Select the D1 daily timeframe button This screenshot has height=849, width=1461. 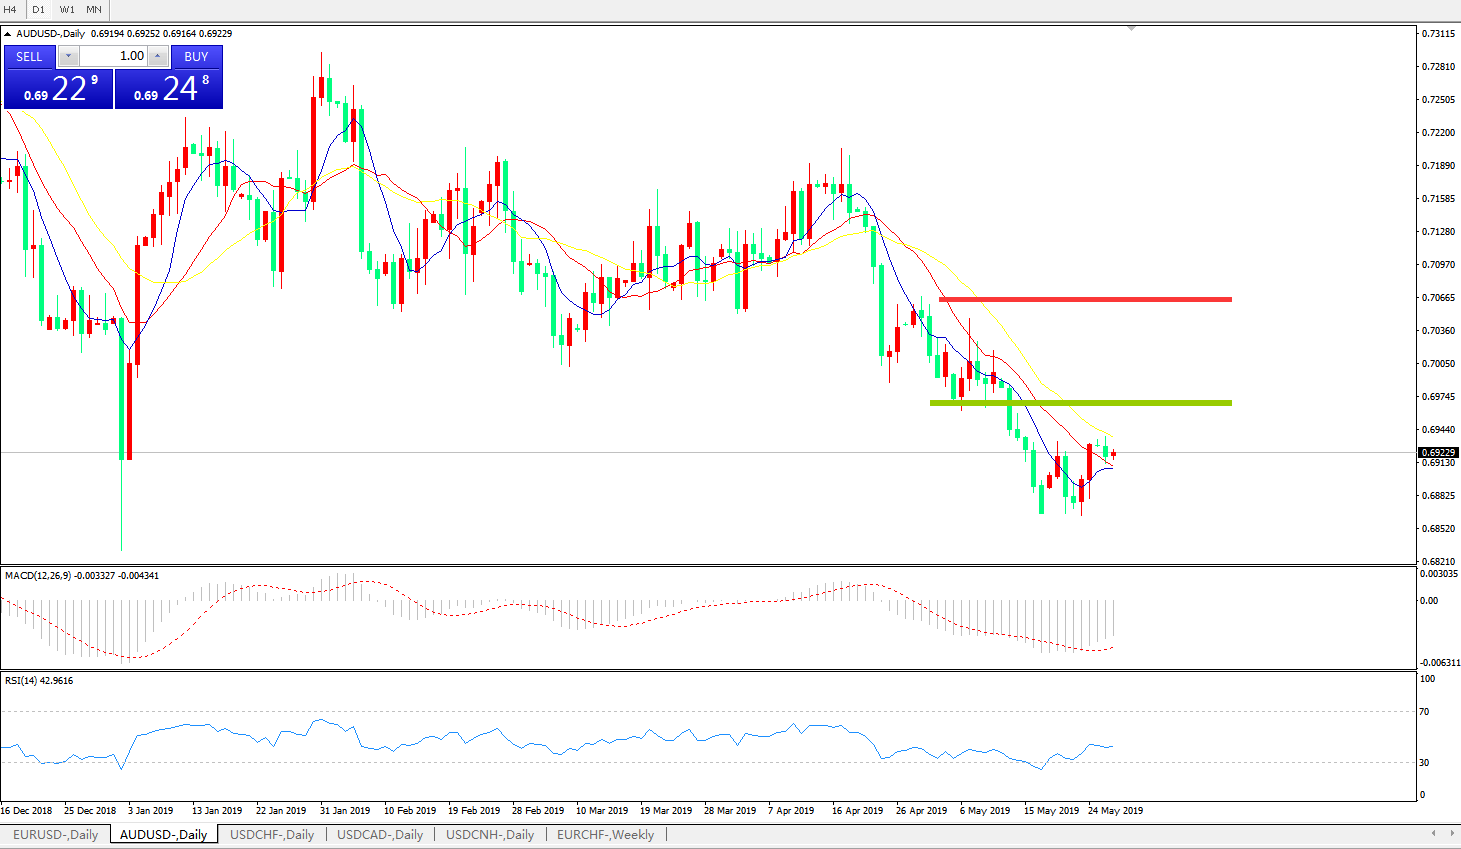coord(38,9)
